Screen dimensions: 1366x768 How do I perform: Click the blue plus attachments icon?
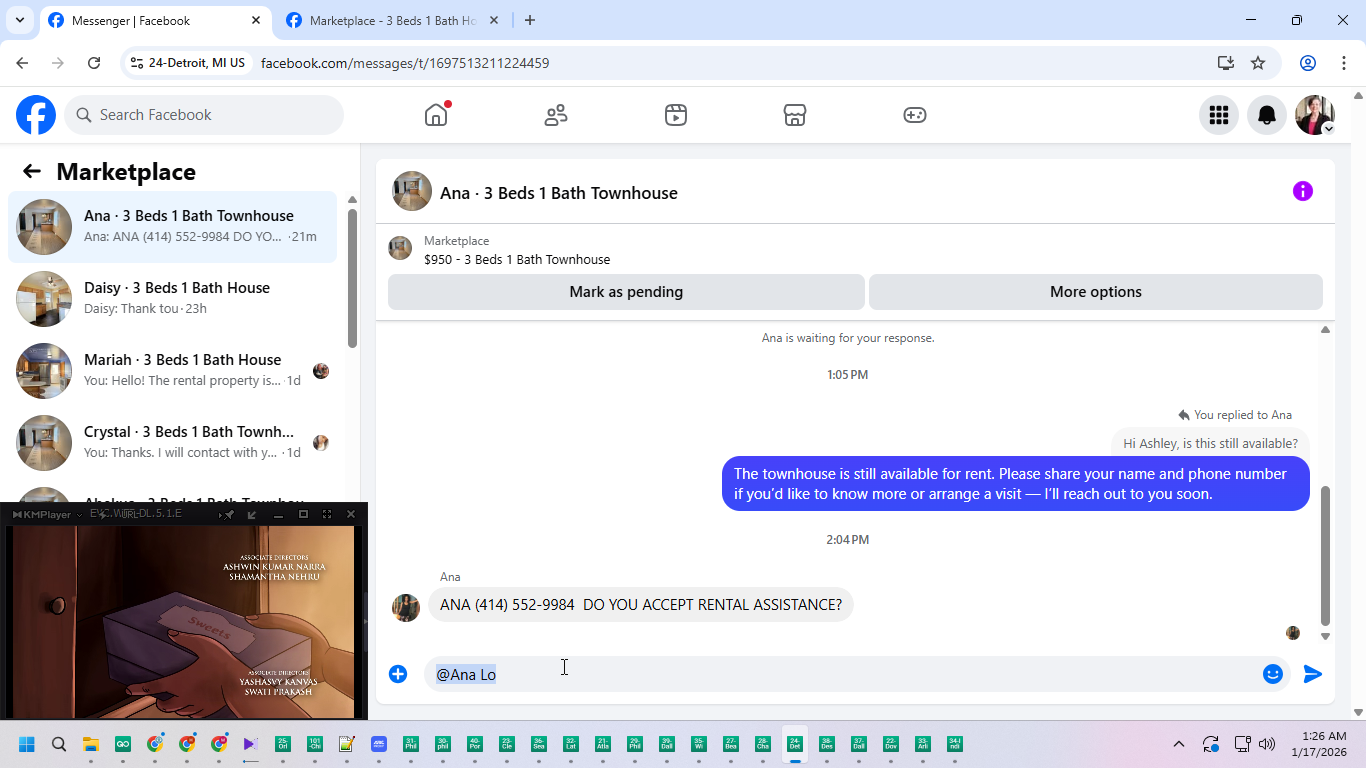pos(398,674)
